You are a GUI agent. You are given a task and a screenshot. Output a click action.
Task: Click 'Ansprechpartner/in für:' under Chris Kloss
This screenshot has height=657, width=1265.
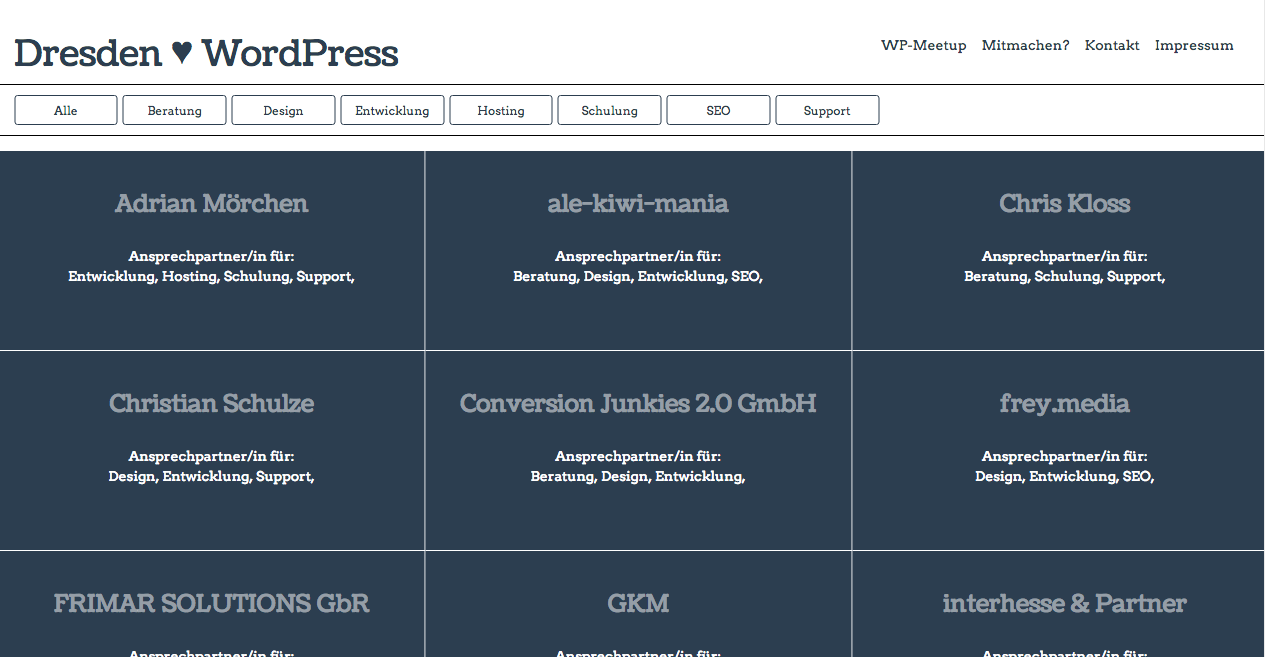click(1064, 256)
